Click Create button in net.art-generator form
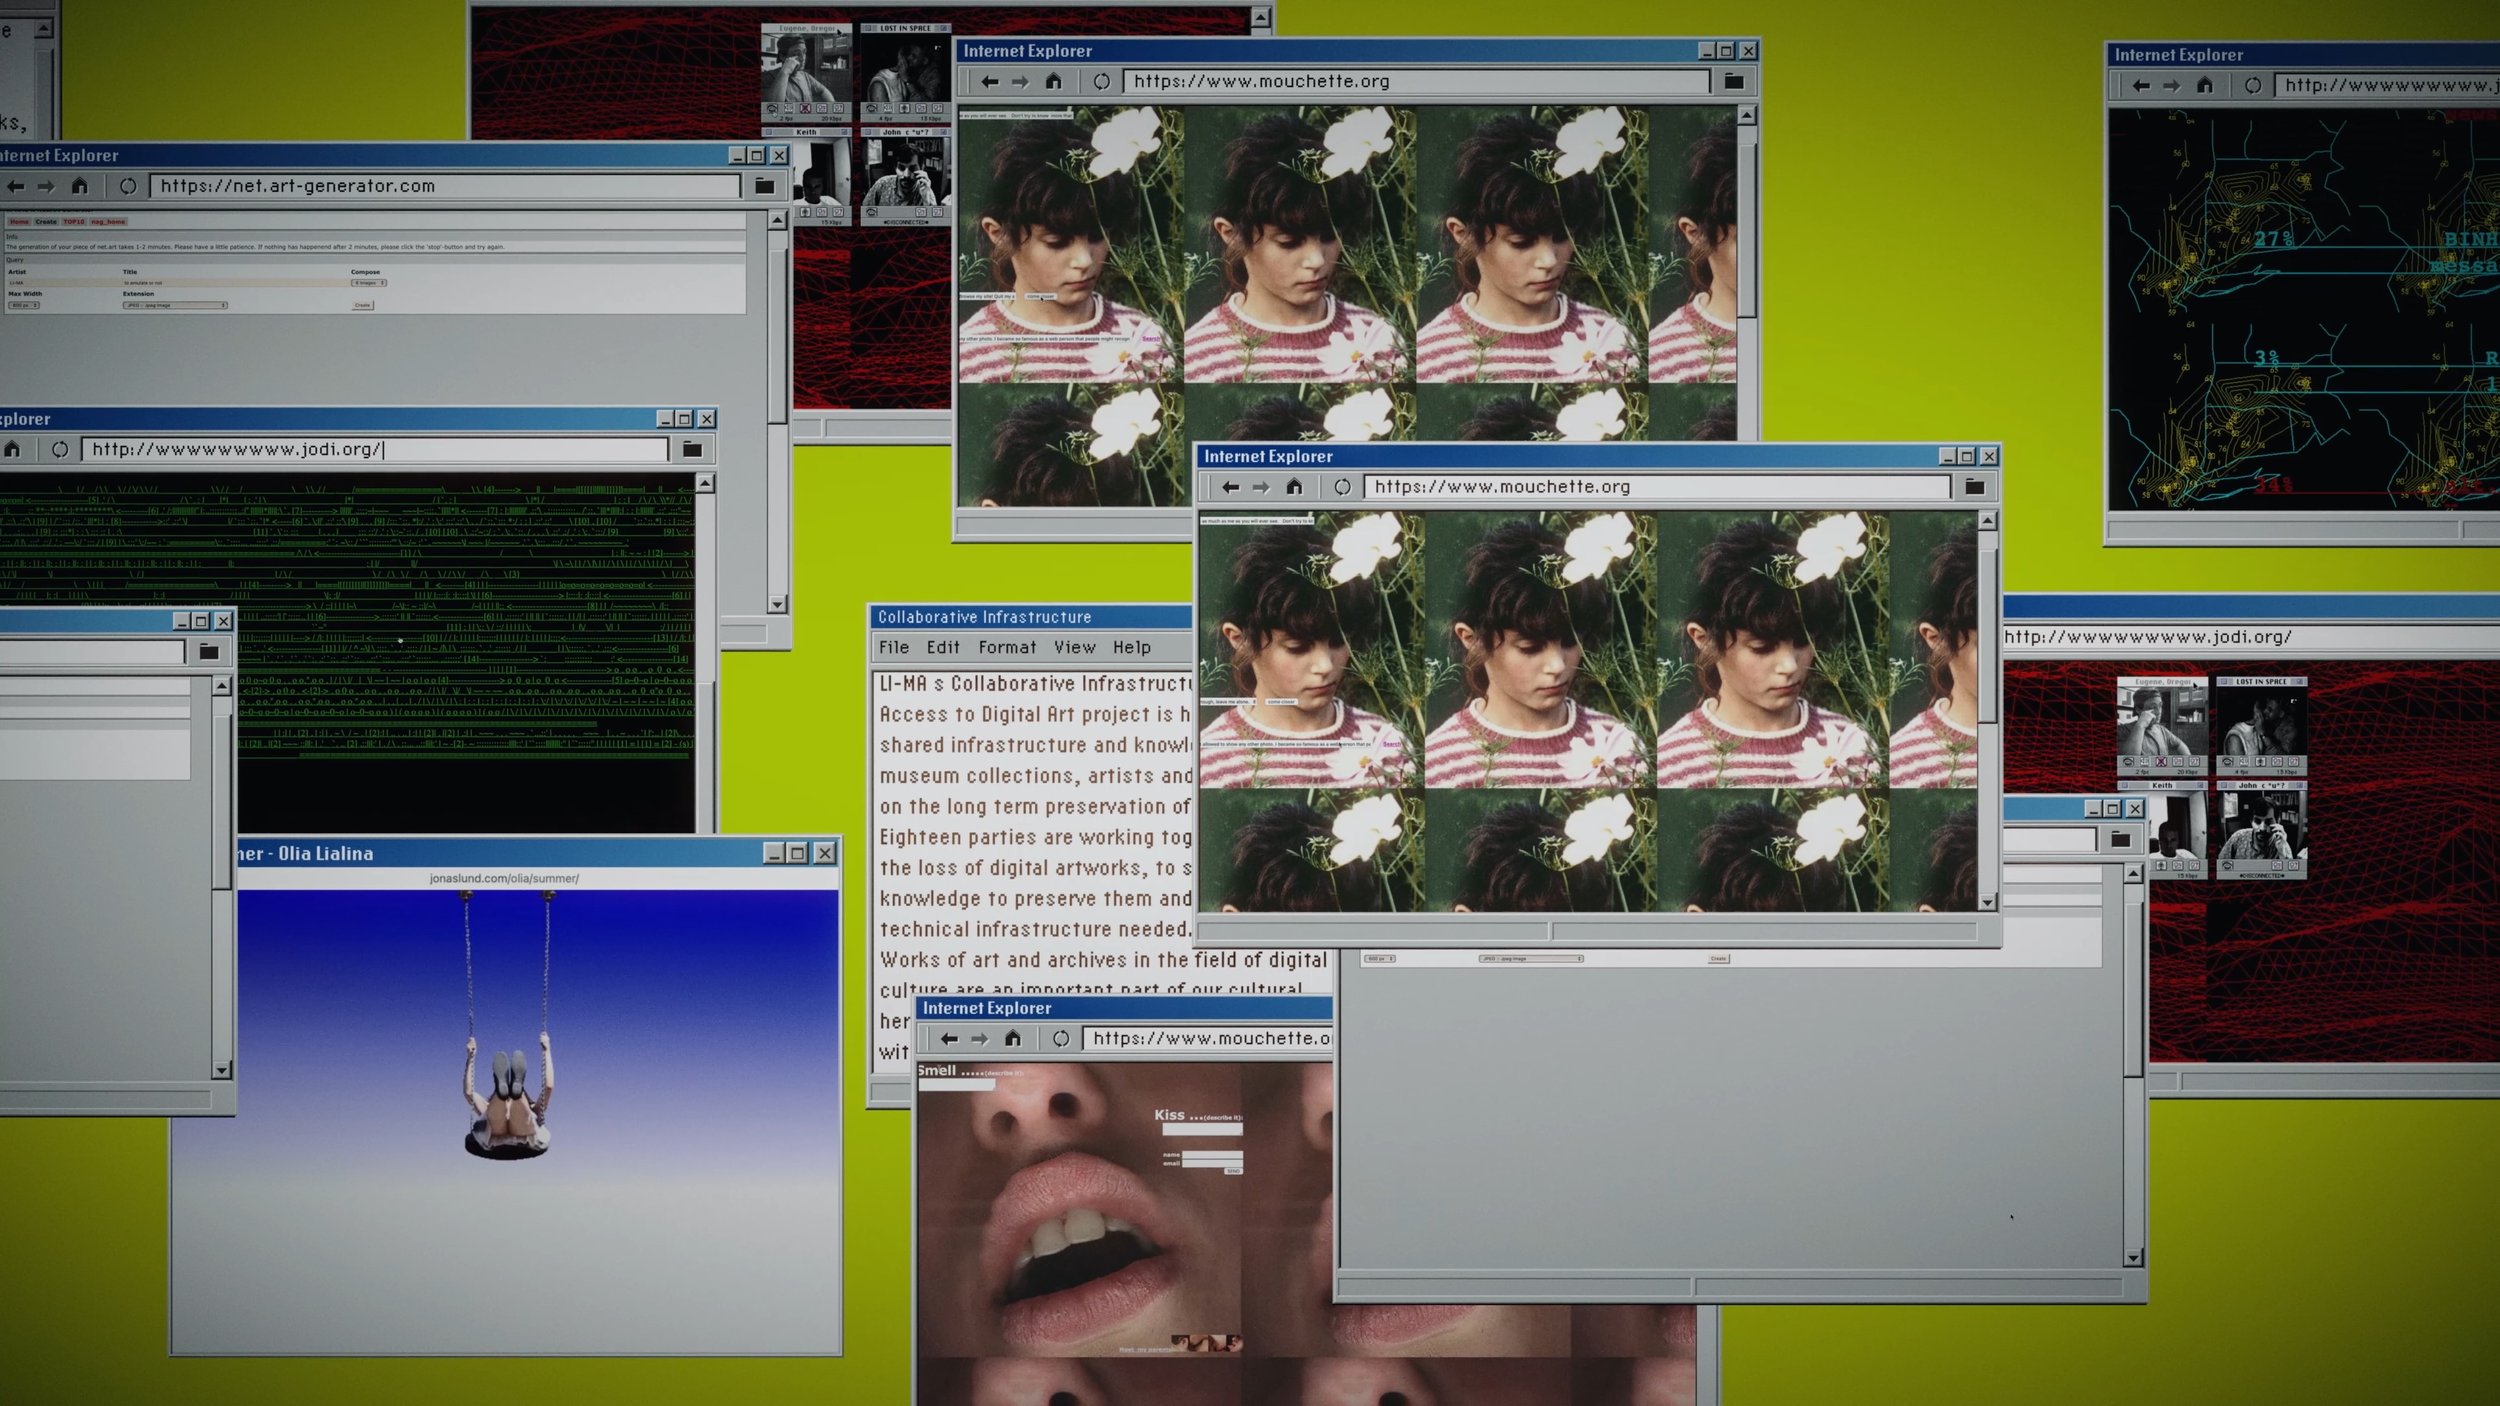The height and width of the screenshot is (1406, 2500). (363, 305)
